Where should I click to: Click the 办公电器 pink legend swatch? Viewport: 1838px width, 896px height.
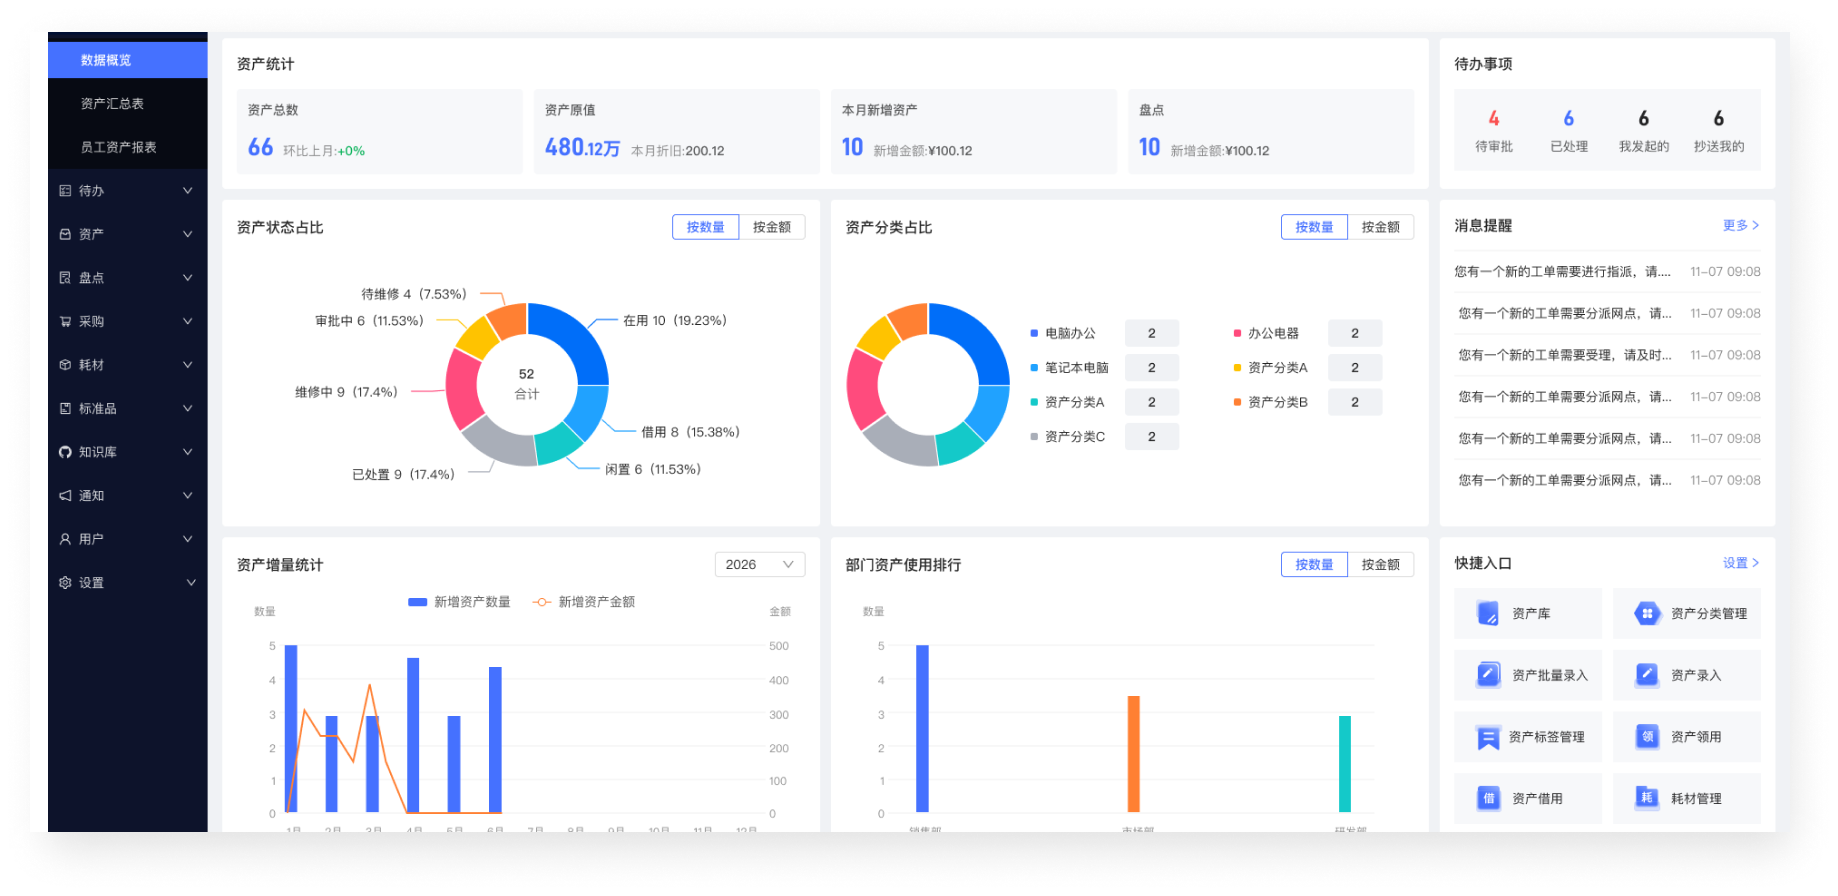click(x=1237, y=333)
